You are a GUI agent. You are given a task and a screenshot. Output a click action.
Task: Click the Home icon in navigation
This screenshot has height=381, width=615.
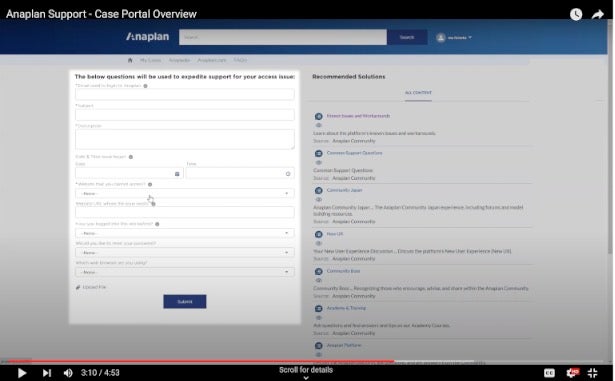(130, 60)
